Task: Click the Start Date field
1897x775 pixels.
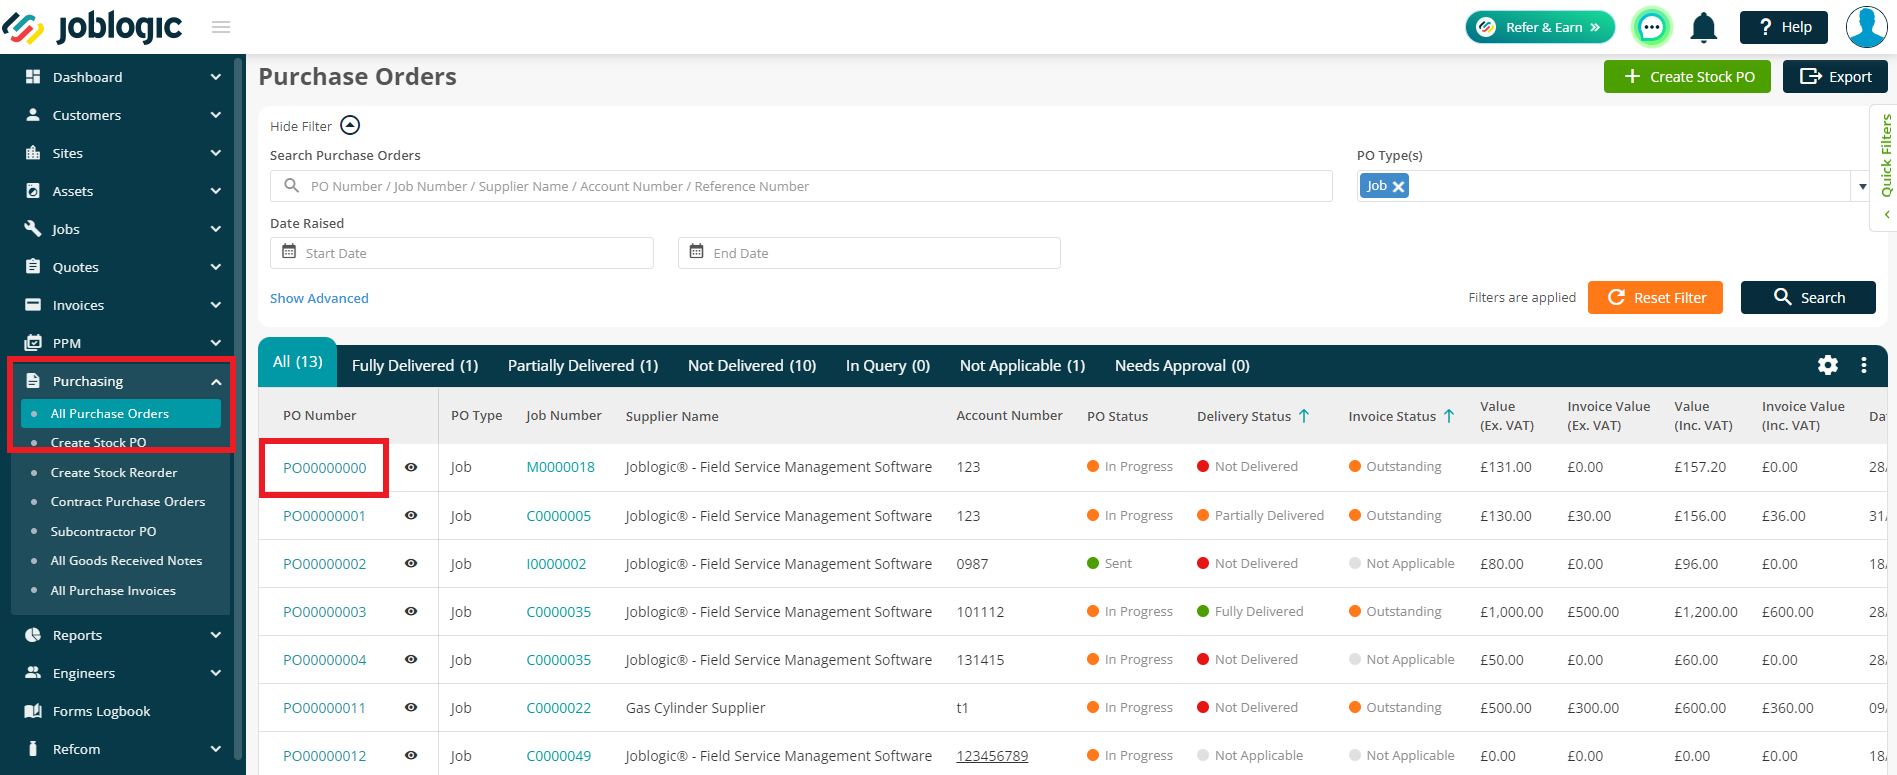Action: coord(462,253)
